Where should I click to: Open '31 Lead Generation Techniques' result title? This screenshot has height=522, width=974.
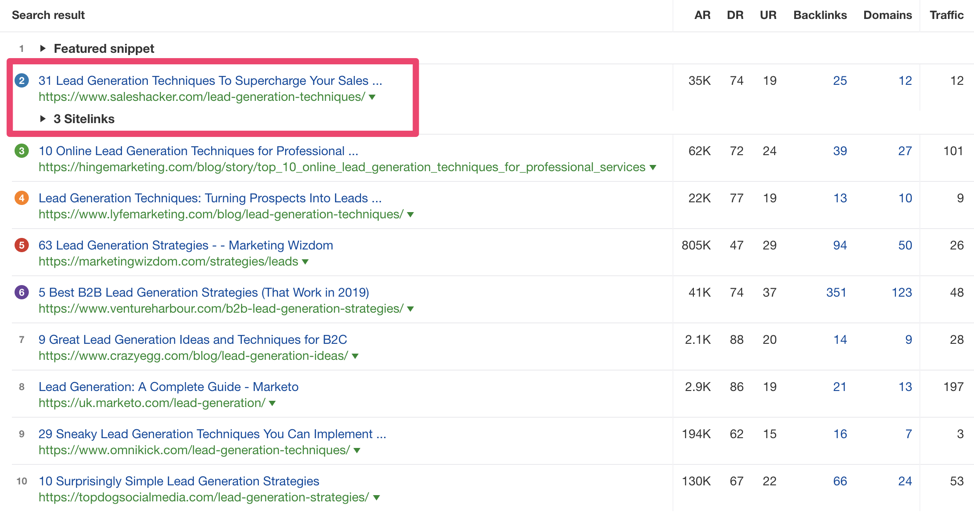(210, 80)
